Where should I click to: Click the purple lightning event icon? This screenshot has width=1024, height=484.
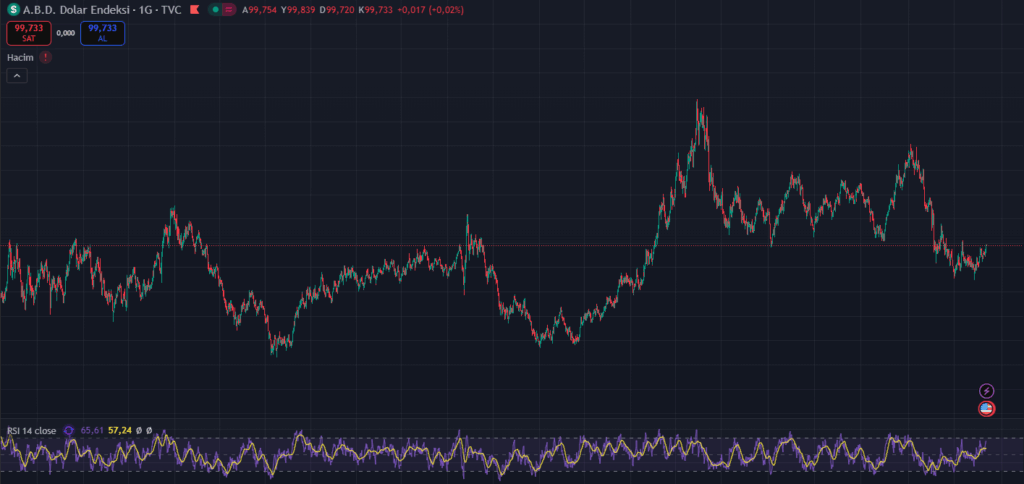tap(986, 390)
